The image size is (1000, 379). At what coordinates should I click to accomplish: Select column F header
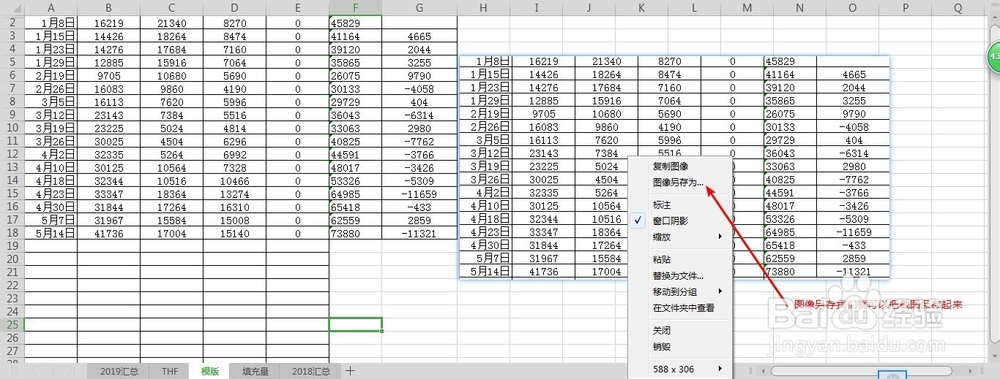(x=355, y=7)
